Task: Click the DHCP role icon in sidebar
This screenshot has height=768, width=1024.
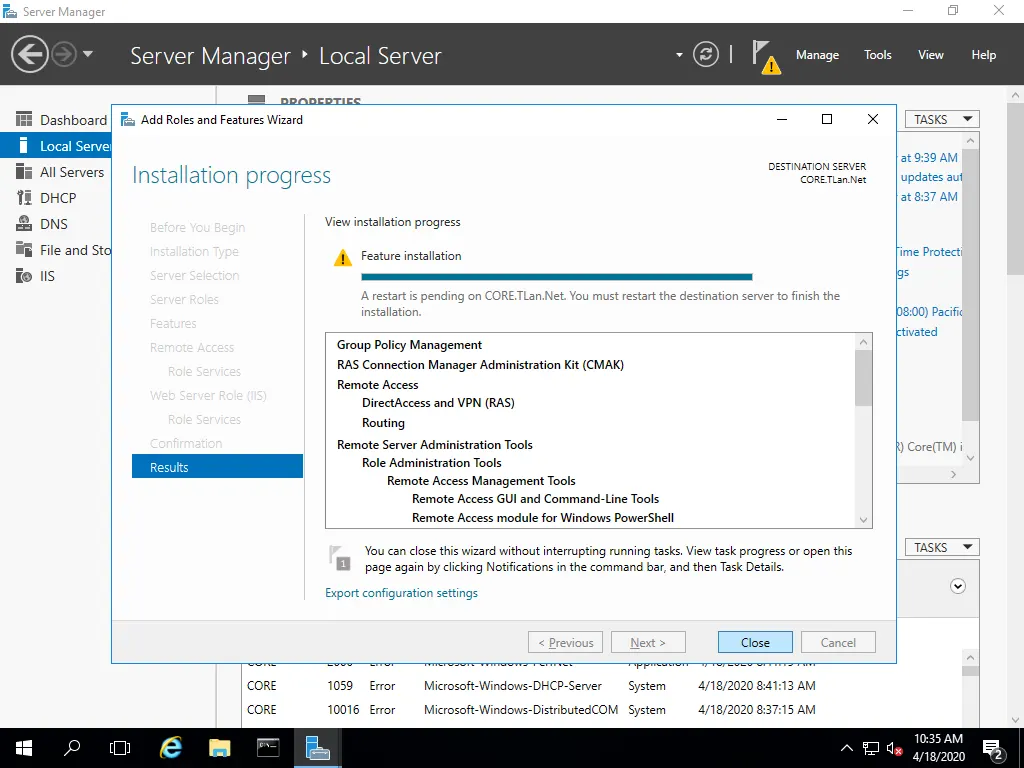Action: tap(24, 198)
